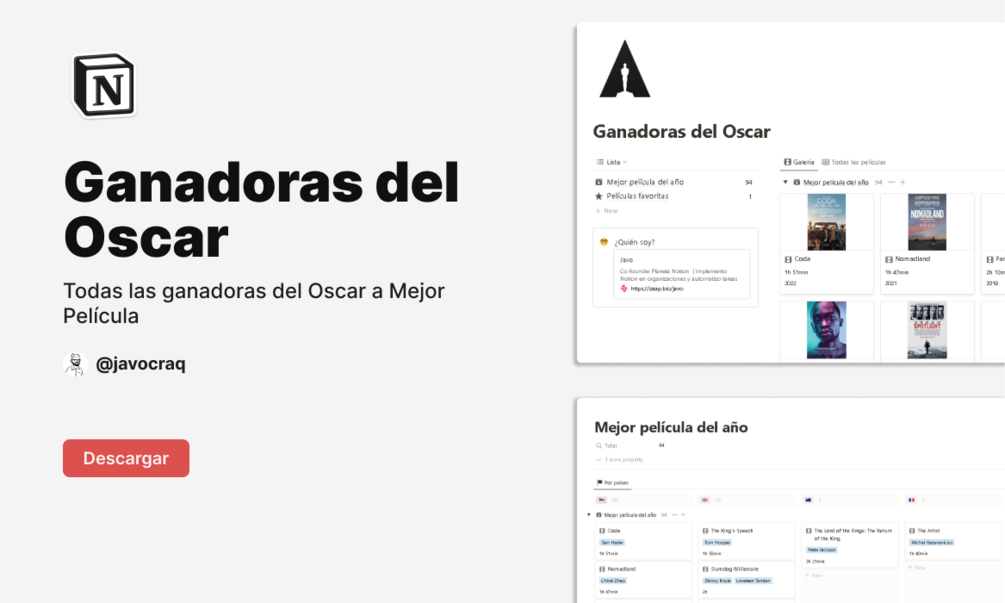Image resolution: width=1005 pixels, height=603 pixels.
Task: Click The King's Speech card title
Action: (732, 531)
